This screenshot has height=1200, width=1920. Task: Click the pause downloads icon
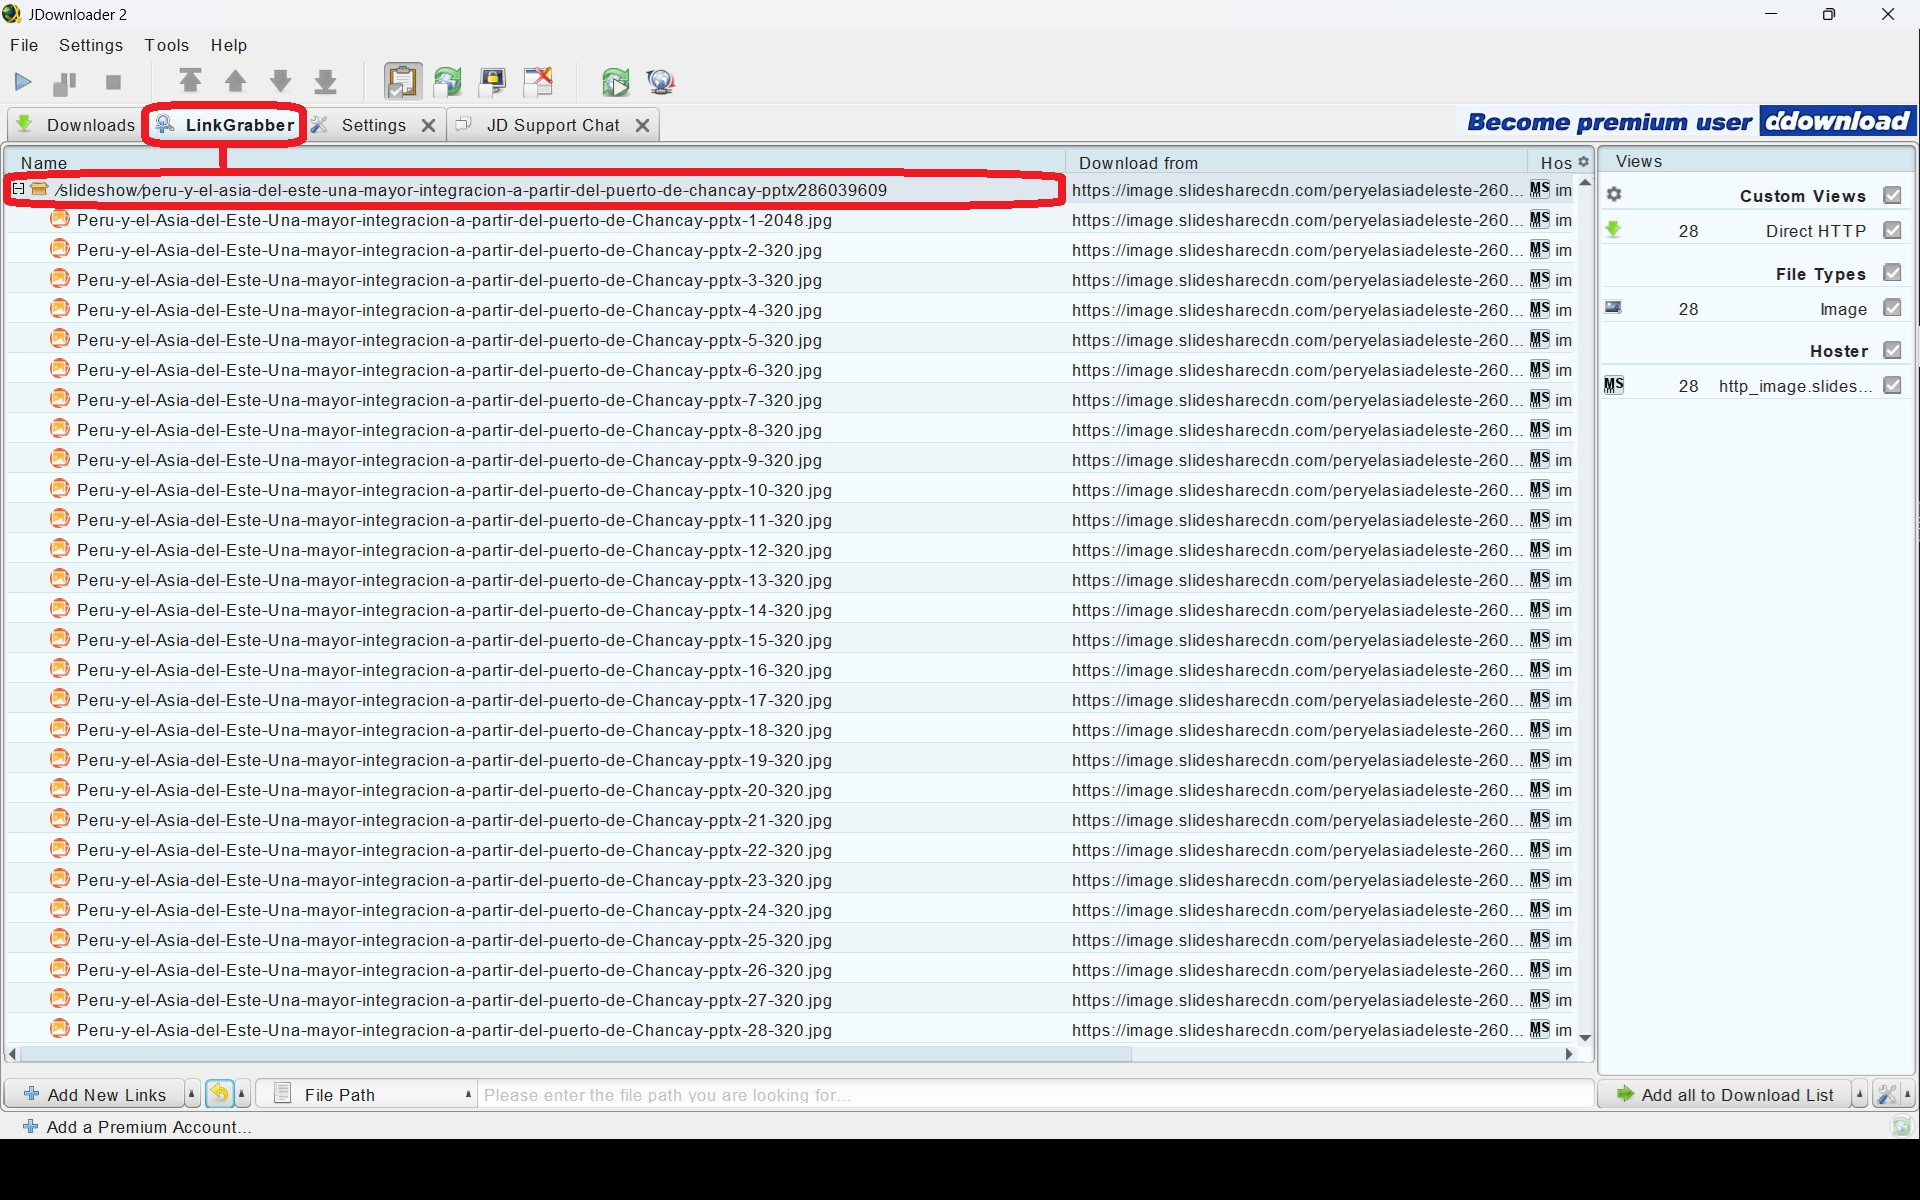[65, 82]
